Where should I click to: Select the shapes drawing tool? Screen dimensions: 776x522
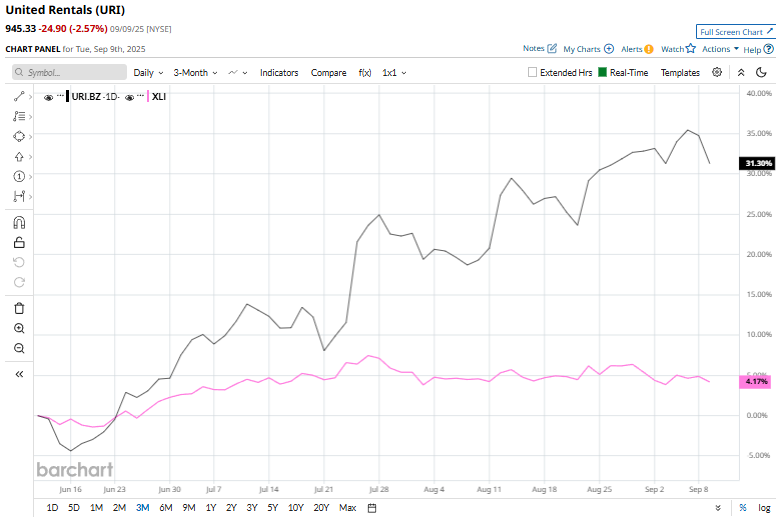pos(19,137)
